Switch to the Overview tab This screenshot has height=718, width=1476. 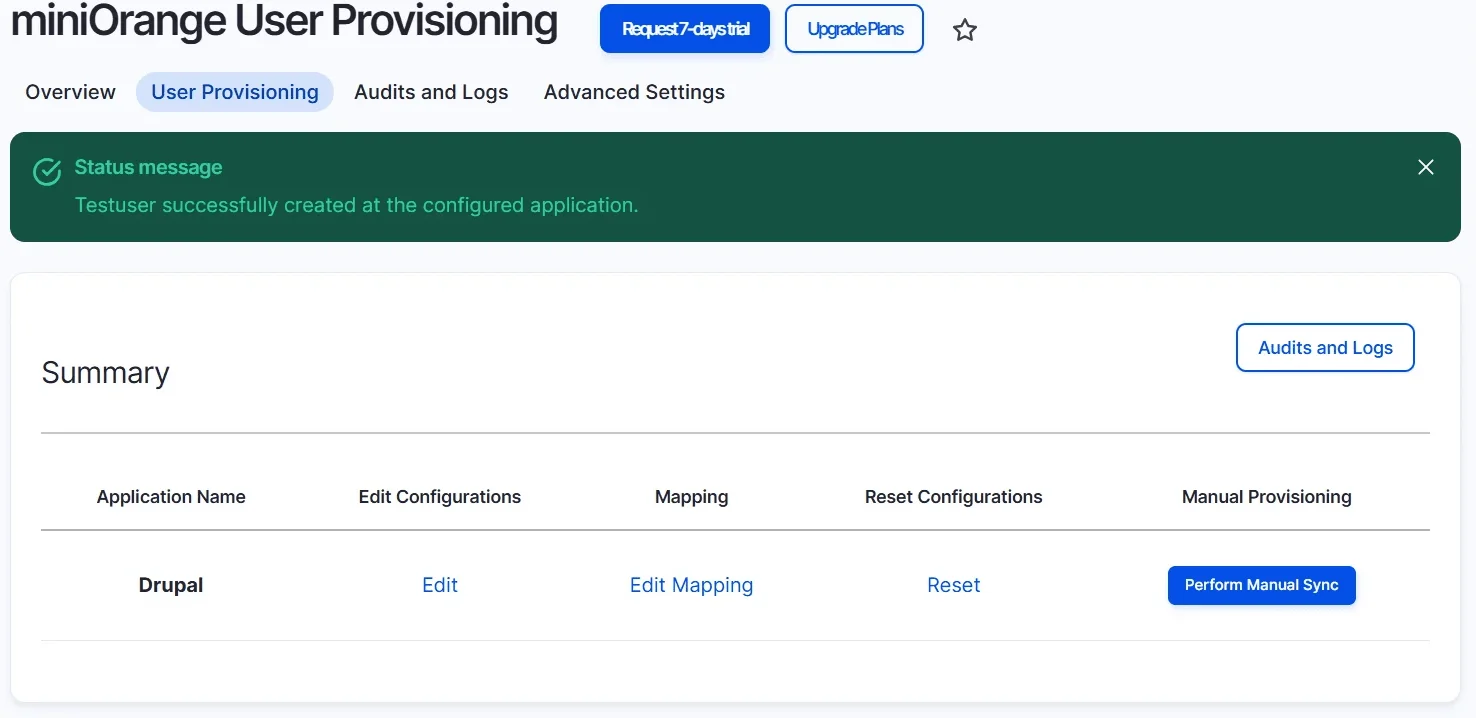point(71,92)
